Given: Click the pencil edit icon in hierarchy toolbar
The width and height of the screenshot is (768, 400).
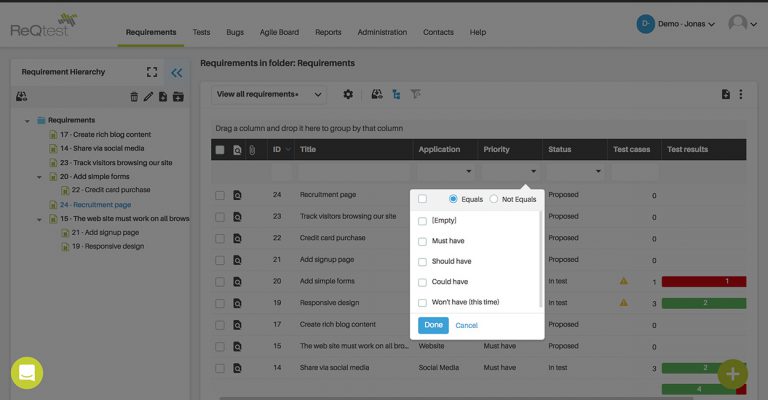Looking at the screenshot, I should click(x=148, y=96).
